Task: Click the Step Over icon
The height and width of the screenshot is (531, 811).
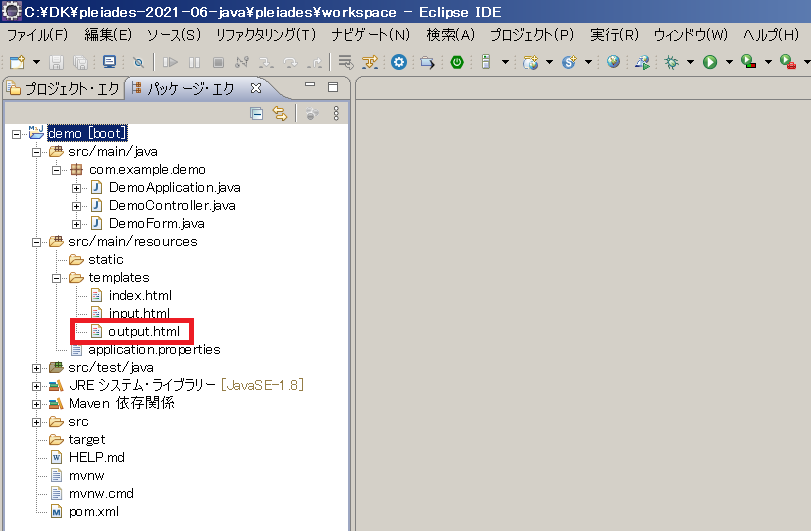Action: (291, 63)
